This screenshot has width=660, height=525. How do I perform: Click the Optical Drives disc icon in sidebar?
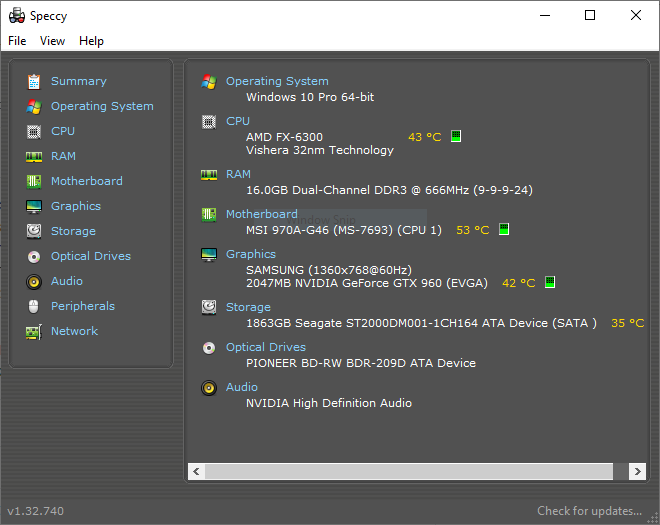pyautogui.click(x=34, y=256)
